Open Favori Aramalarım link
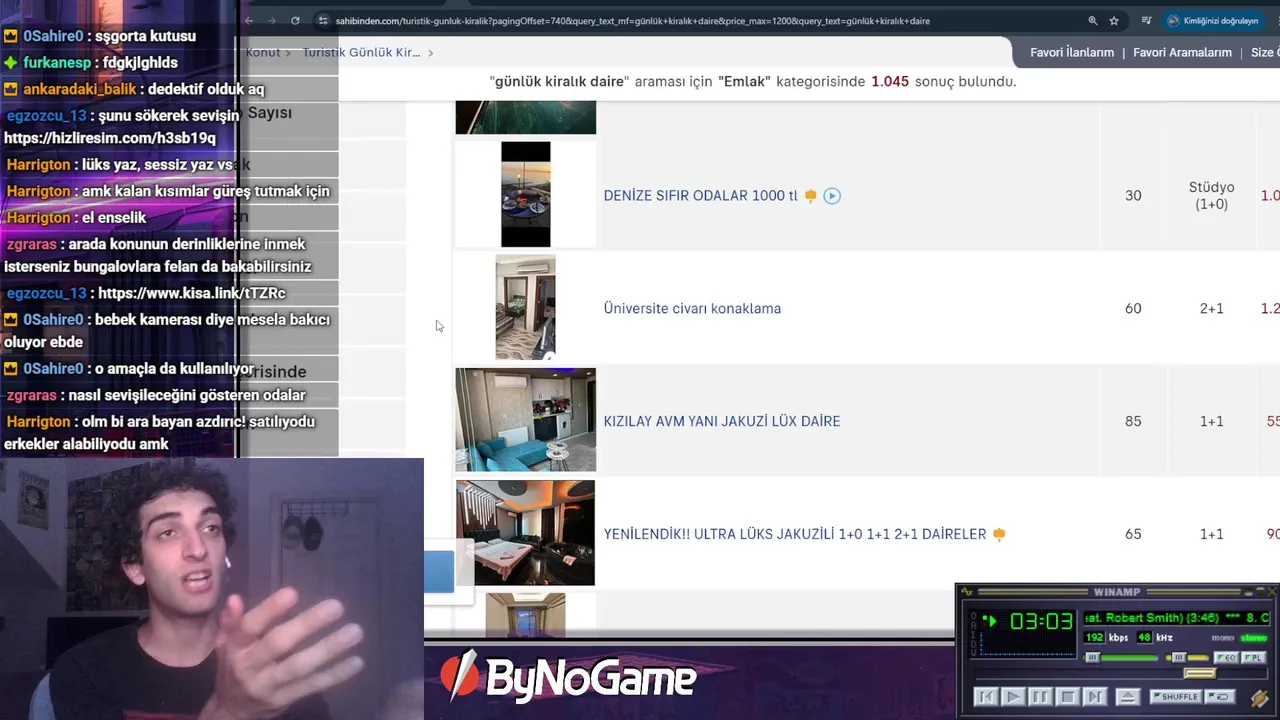This screenshot has height=720, width=1280. 1182,53
